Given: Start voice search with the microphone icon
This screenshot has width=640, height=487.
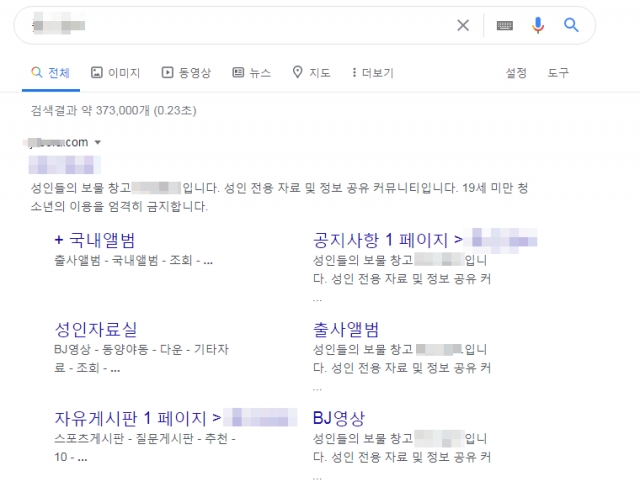Looking at the screenshot, I should [x=538, y=25].
